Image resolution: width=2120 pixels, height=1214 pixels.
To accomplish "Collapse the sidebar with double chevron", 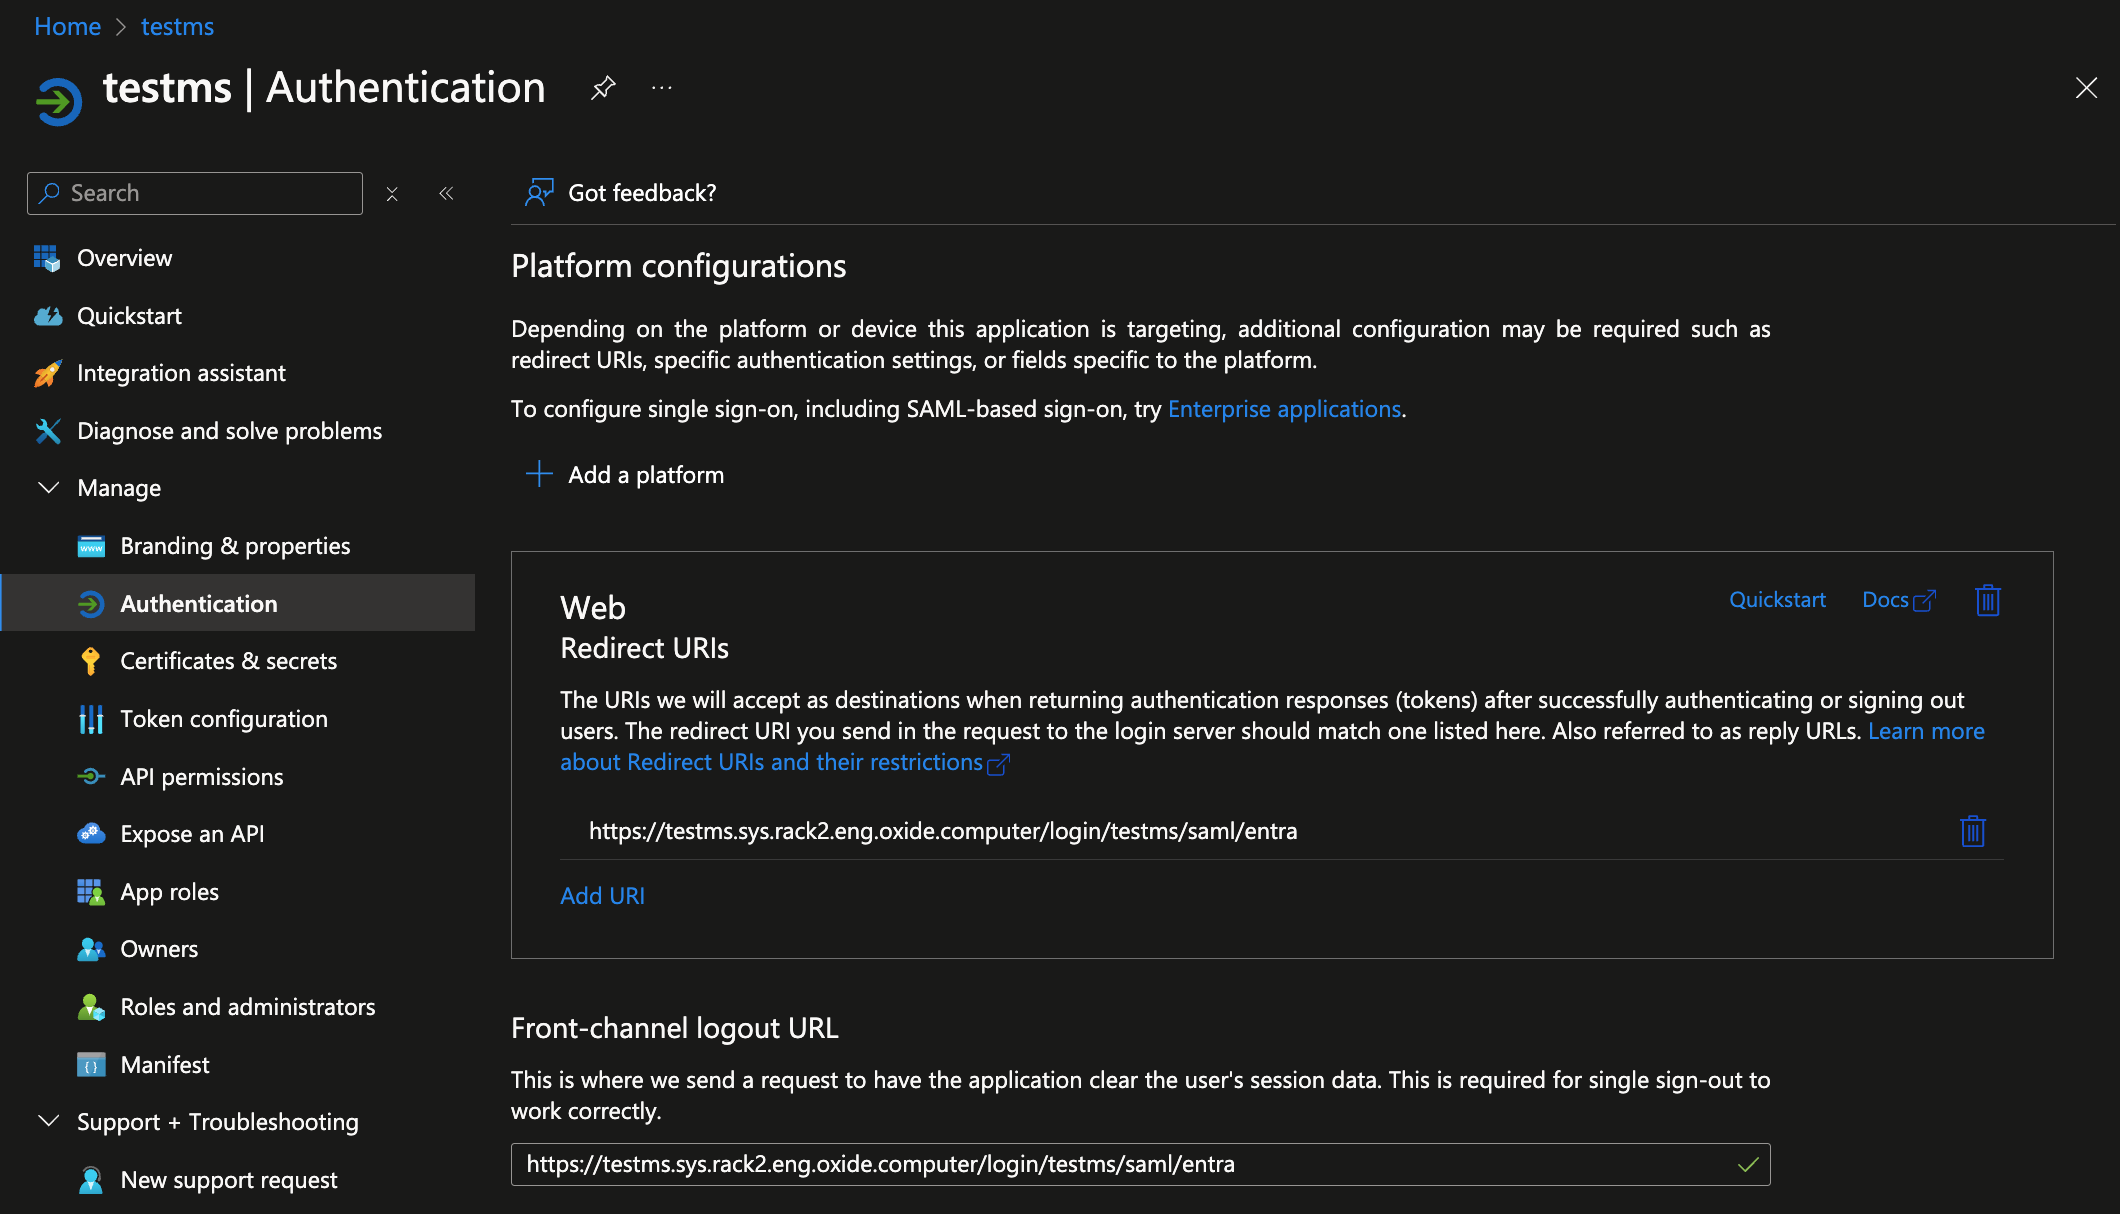I will [x=446, y=193].
